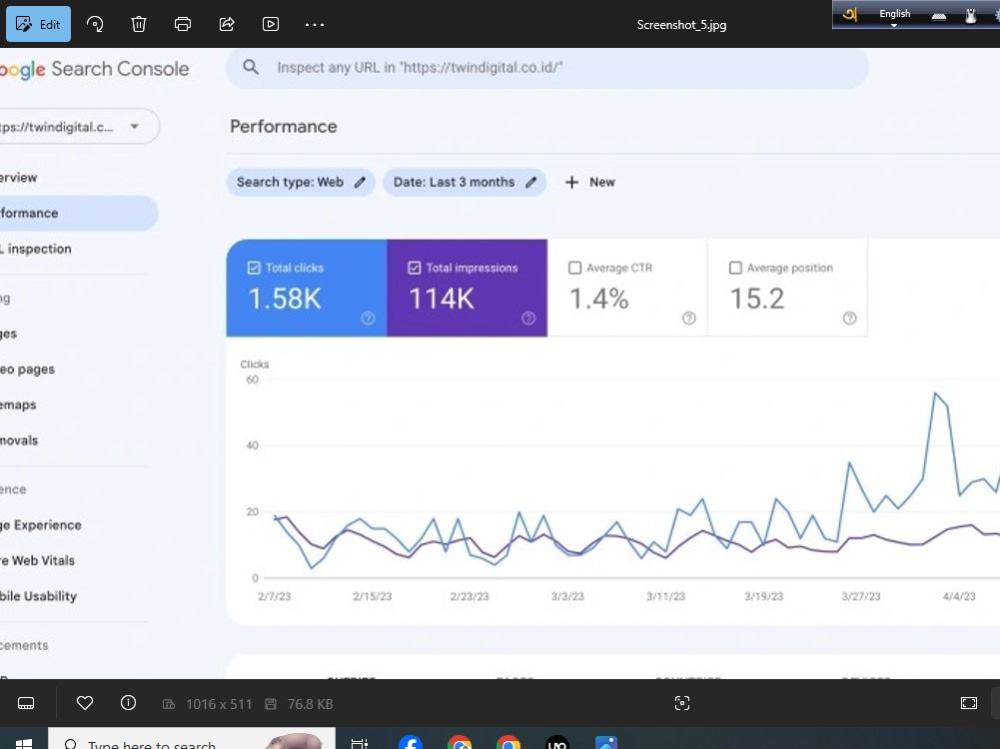This screenshot has width=1000, height=749.
Task: Share the screenshot via the share icon
Action: 226,24
